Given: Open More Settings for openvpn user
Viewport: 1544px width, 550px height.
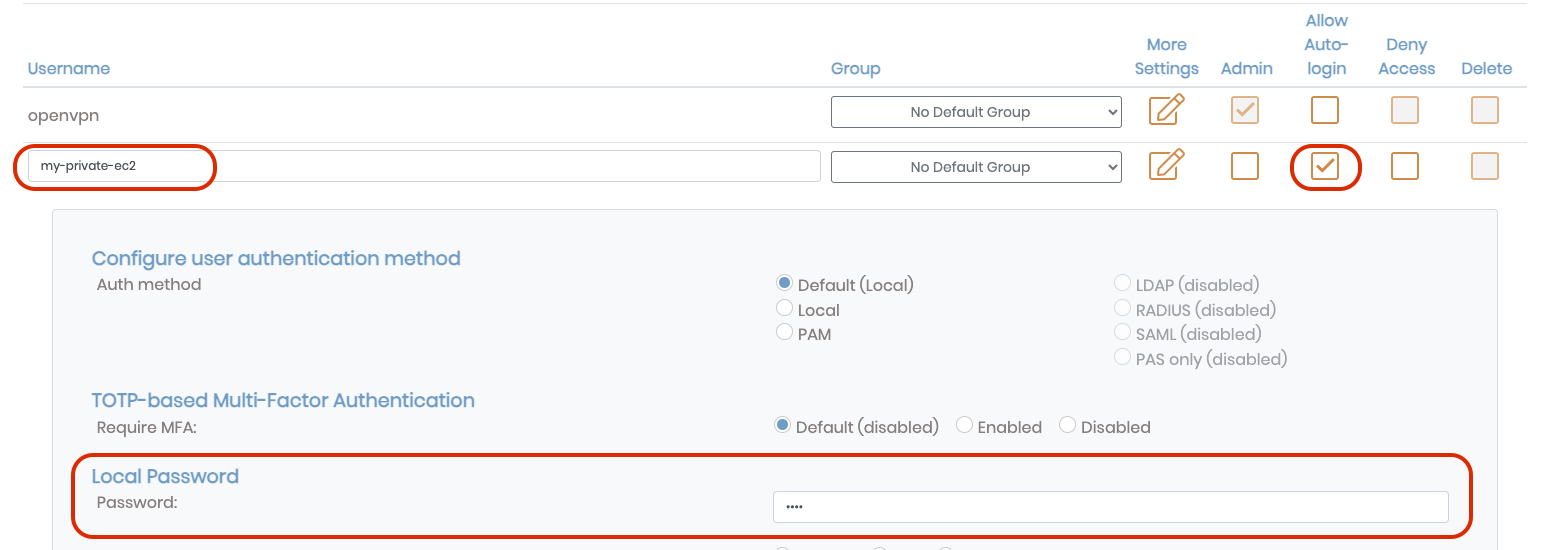Looking at the screenshot, I should click(x=1166, y=109).
